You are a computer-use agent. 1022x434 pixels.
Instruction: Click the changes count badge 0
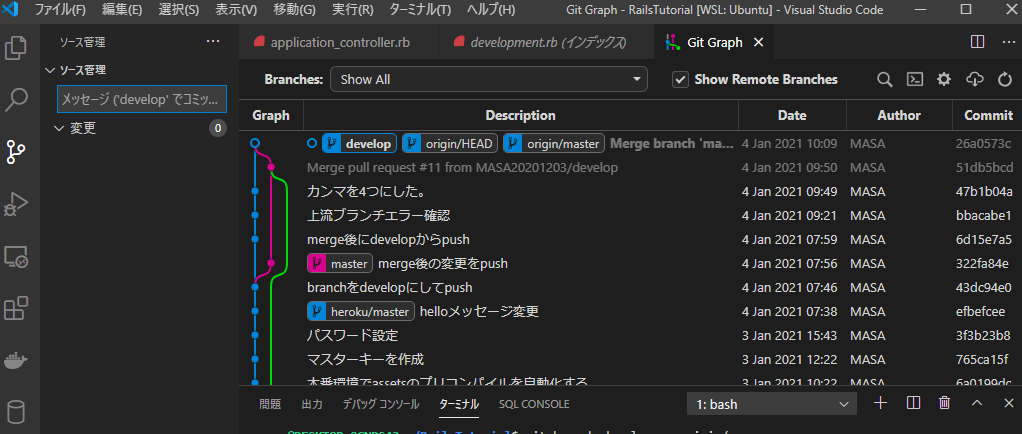(218, 128)
